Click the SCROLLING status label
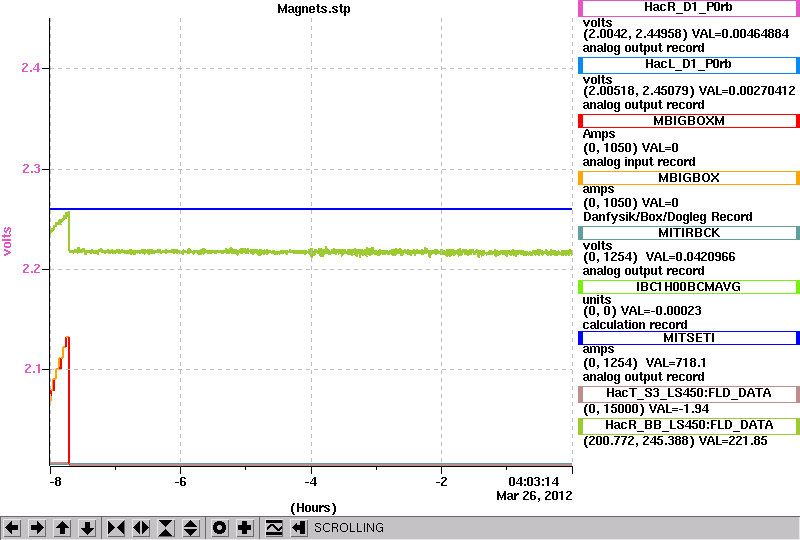This screenshot has height=540, width=800. (349, 528)
